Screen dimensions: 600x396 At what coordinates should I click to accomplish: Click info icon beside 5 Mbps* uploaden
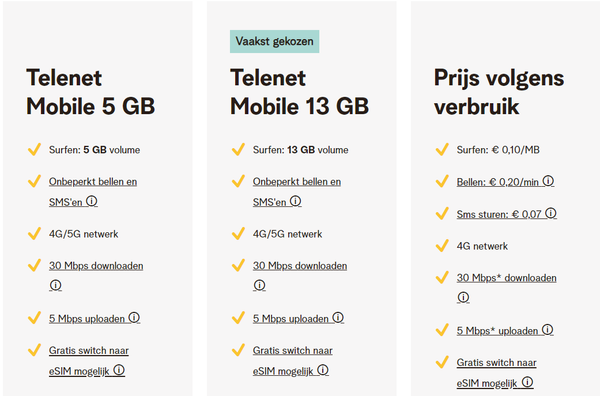[548, 329]
